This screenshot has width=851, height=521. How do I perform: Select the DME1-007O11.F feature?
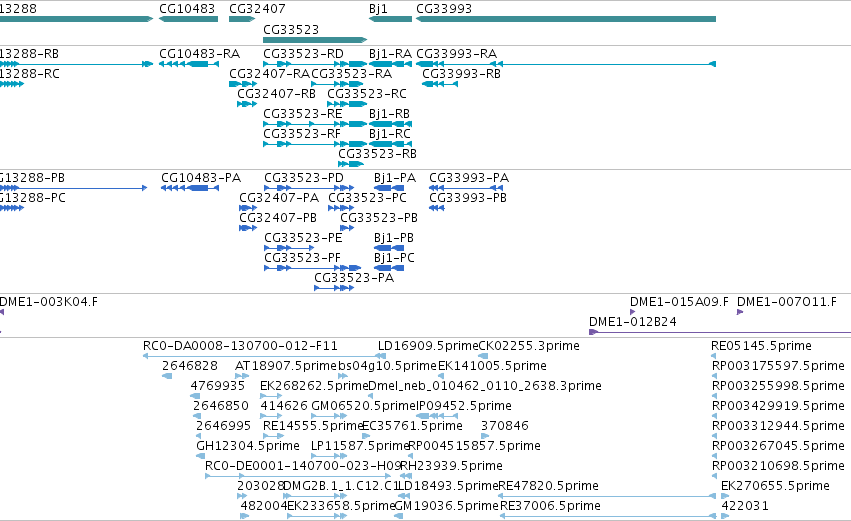click(740, 313)
